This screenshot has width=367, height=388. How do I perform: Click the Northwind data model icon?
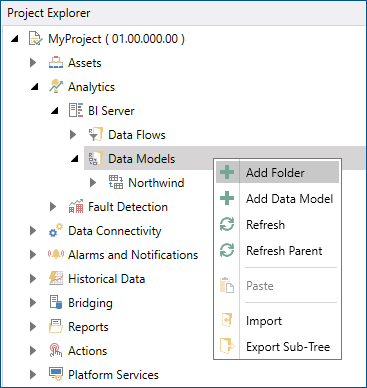(x=116, y=183)
